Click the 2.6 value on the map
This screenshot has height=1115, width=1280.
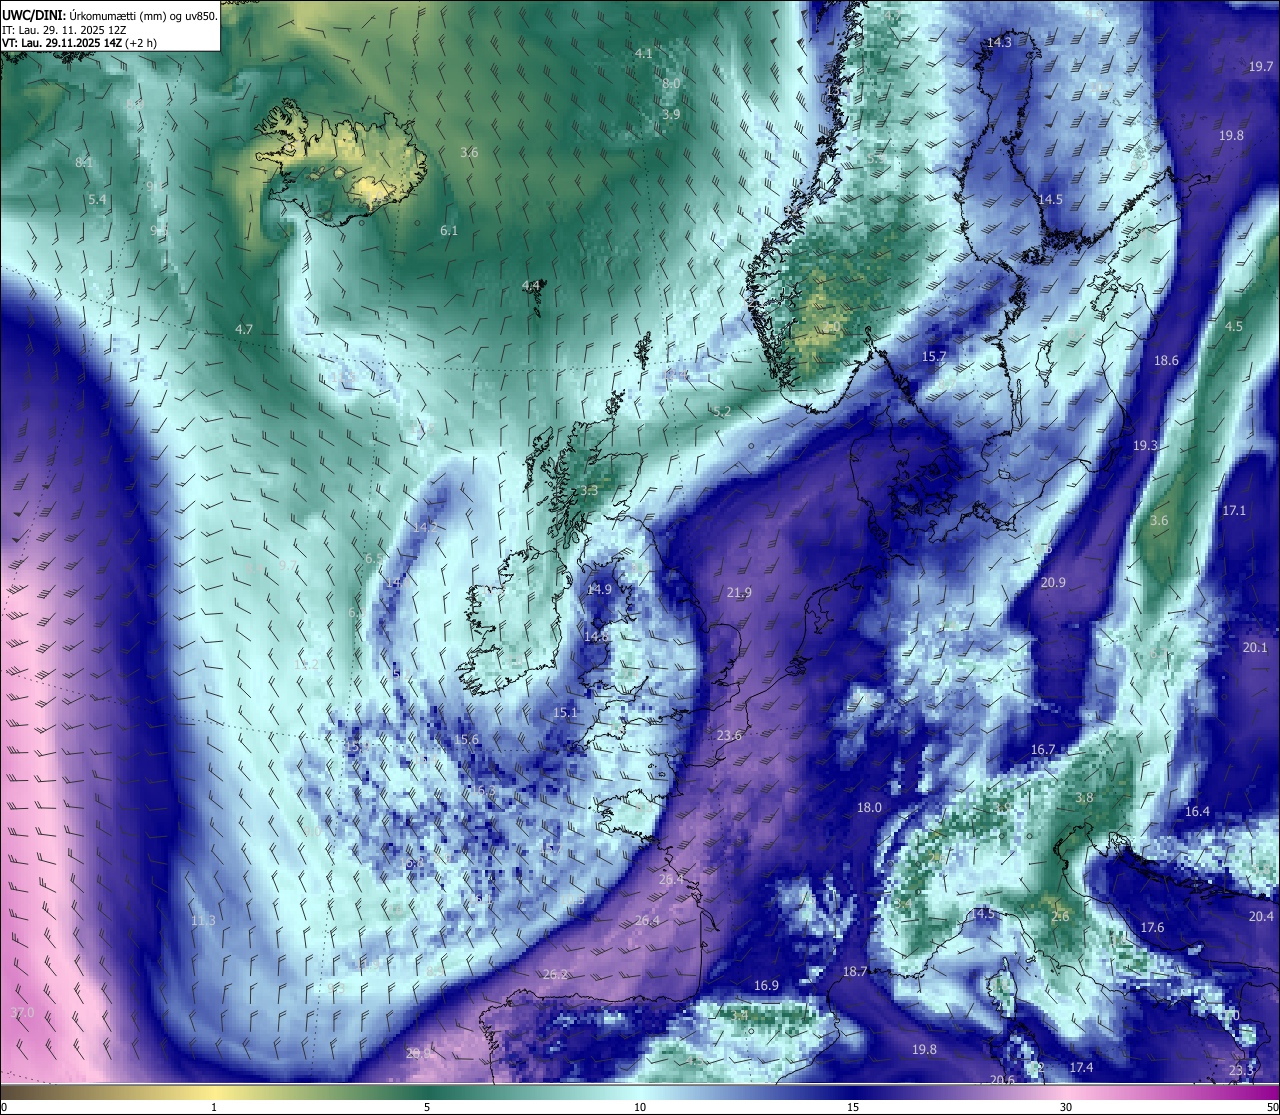pos(1060,916)
